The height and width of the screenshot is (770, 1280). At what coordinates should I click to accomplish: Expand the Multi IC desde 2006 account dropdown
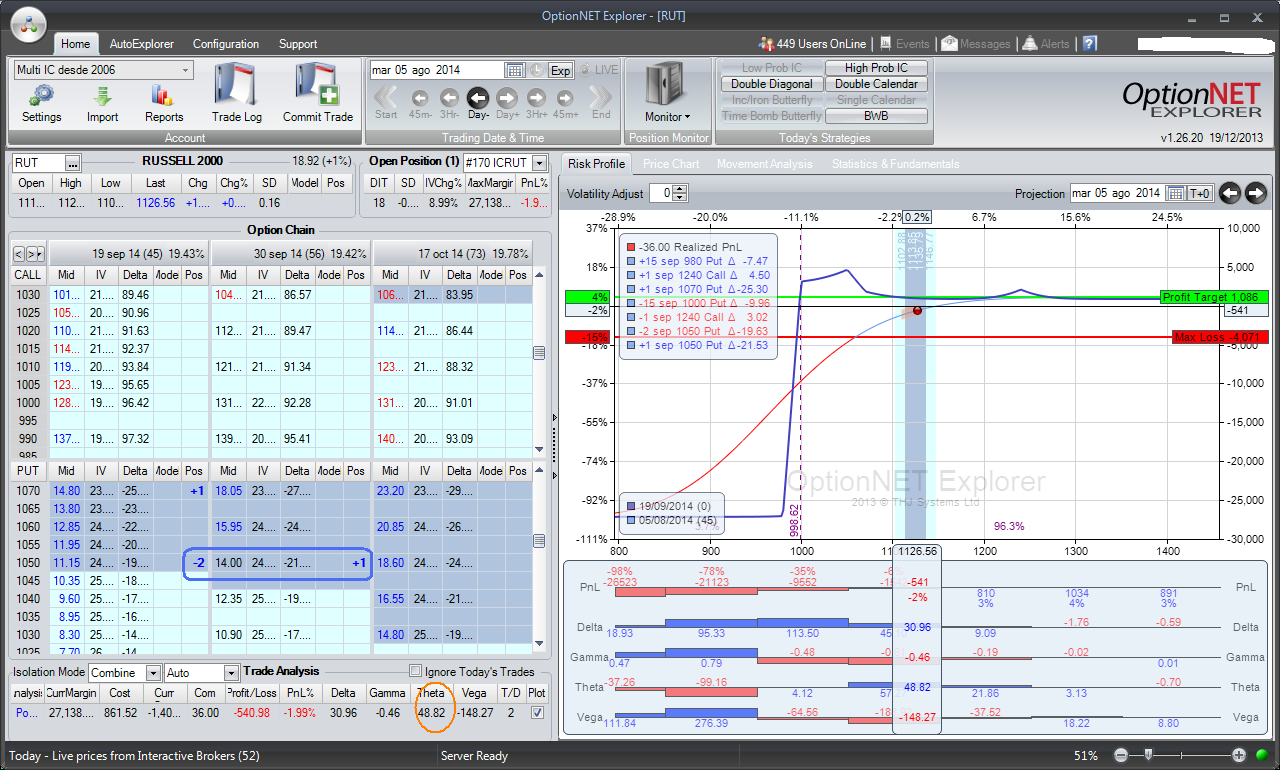(x=186, y=70)
